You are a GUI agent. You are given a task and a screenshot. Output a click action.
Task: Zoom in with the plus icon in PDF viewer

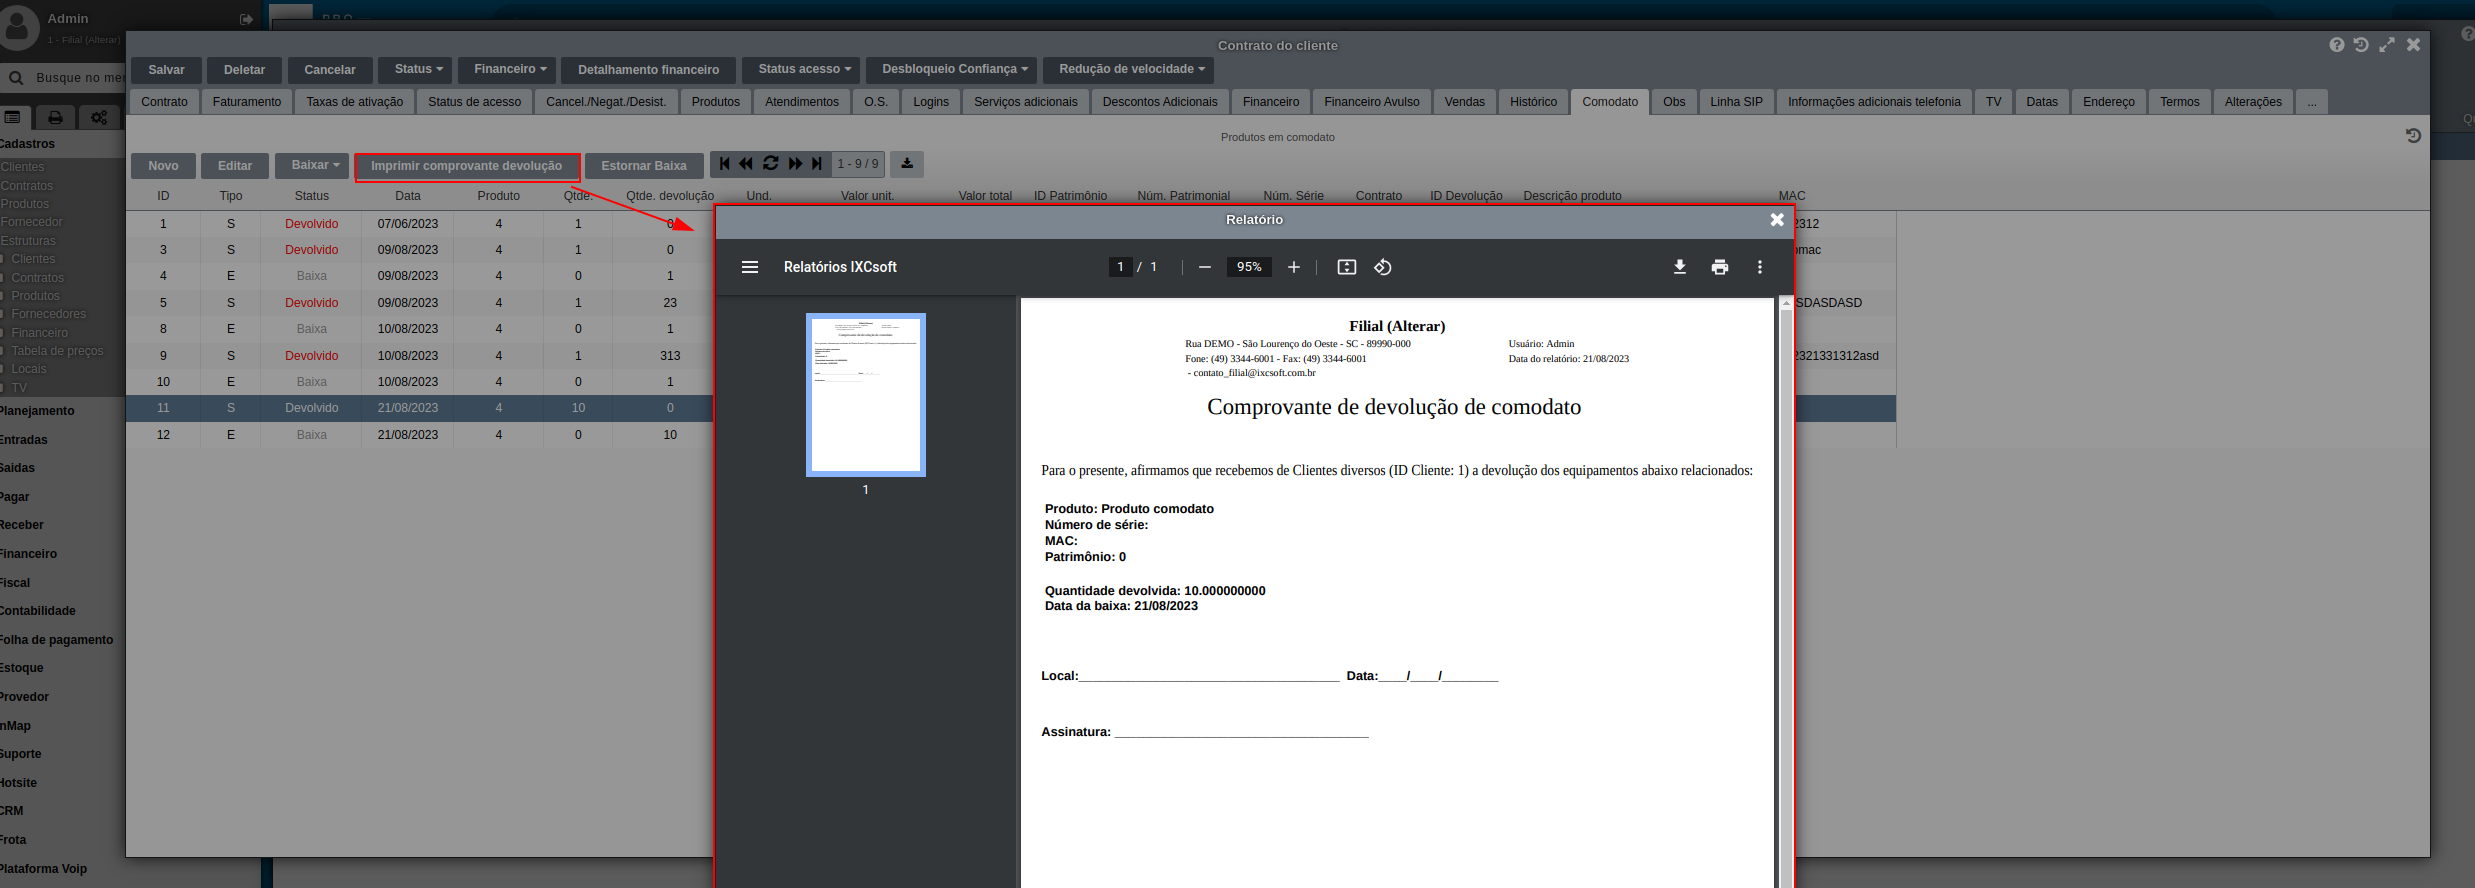pyautogui.click(x=1294, y=267)
